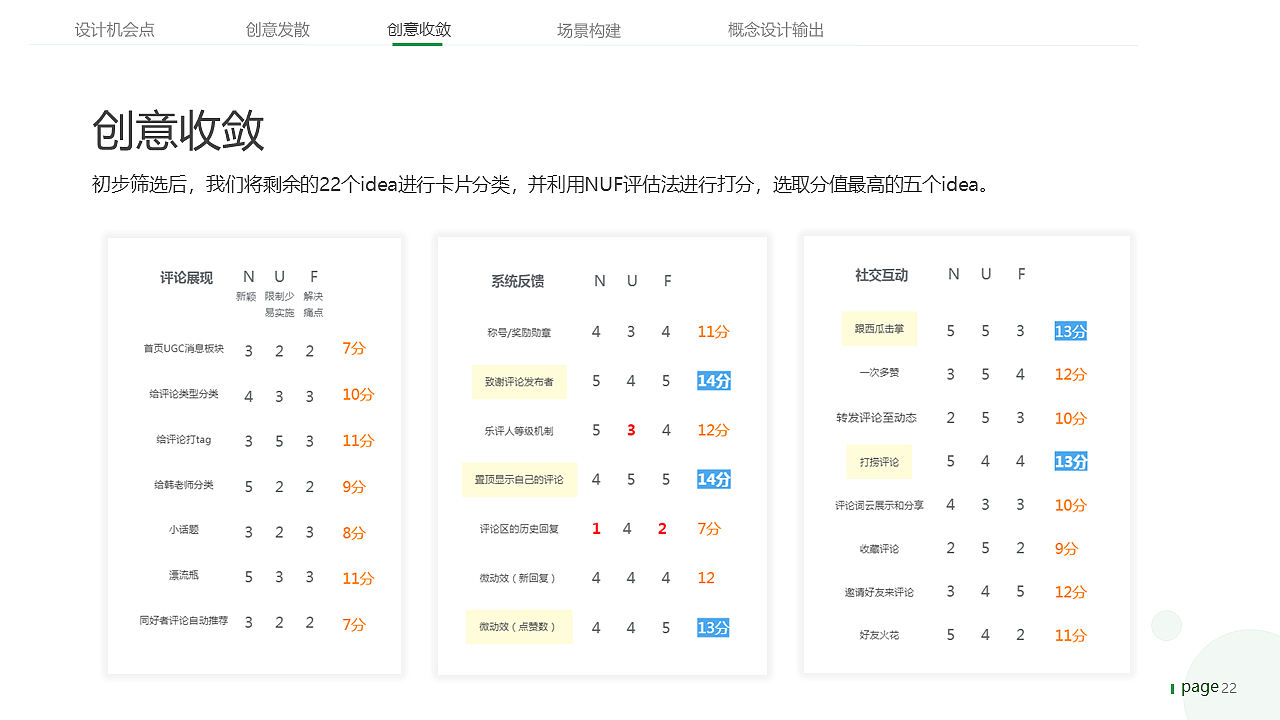This screenshot has width=1280, height=720.
Task: Click the 好友火花 entry
Action: (x=879, y=634)
